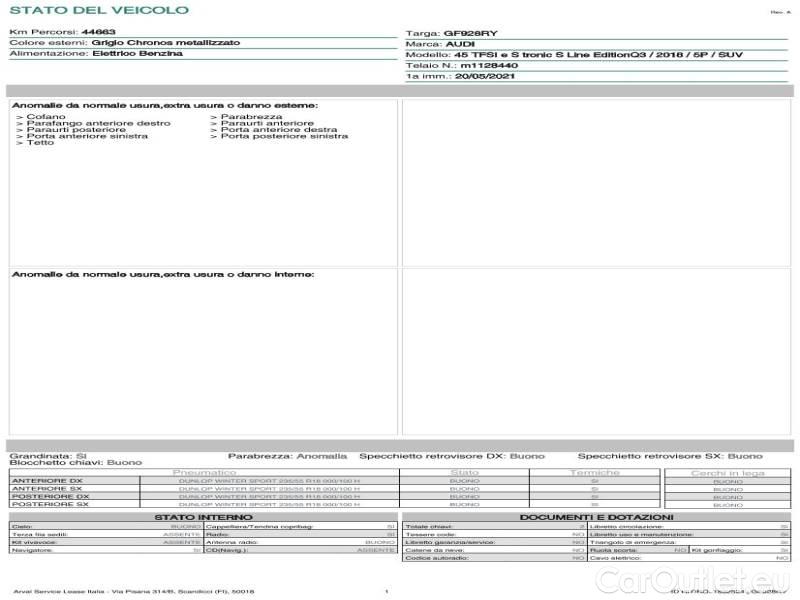
Task: Select the 'Libretto circolazione:' row label
Action: coord(627,527)
